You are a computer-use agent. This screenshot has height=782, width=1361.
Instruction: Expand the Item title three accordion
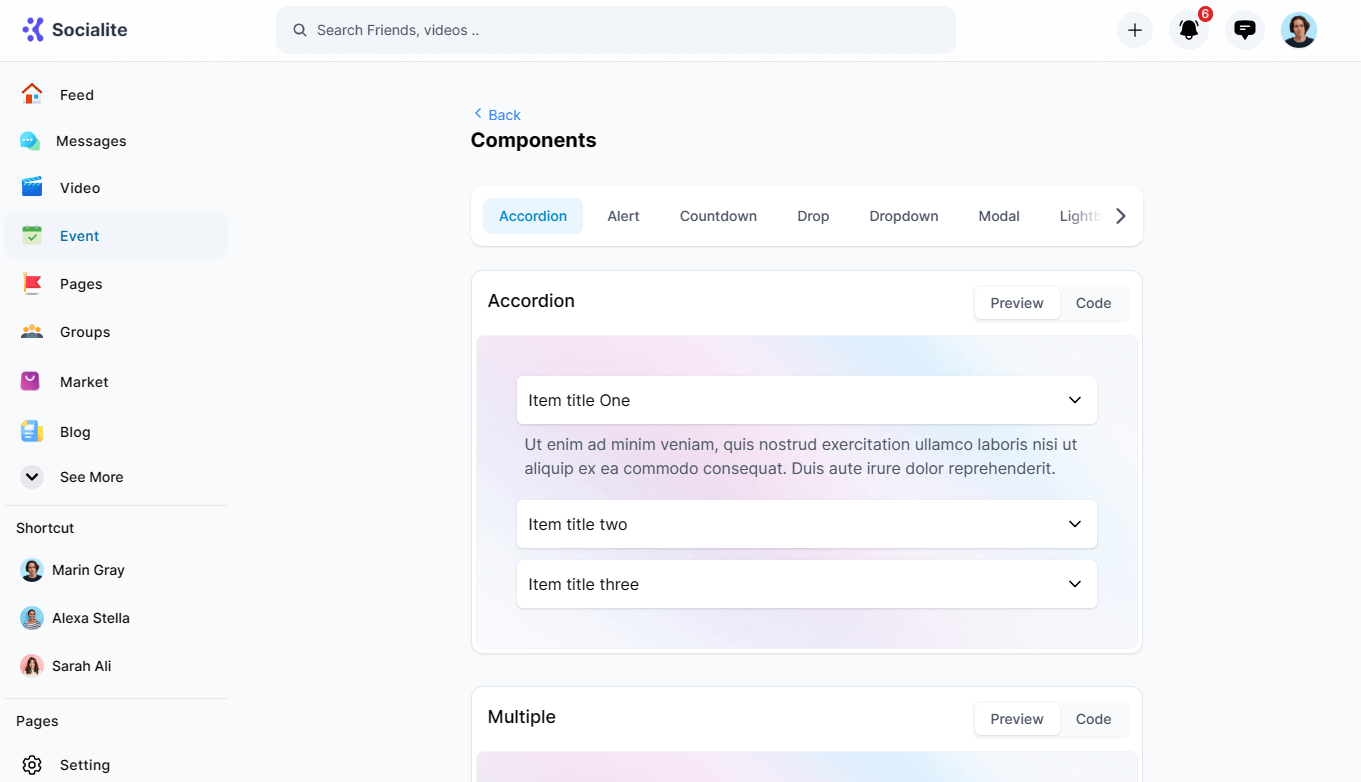pos(806,584)
